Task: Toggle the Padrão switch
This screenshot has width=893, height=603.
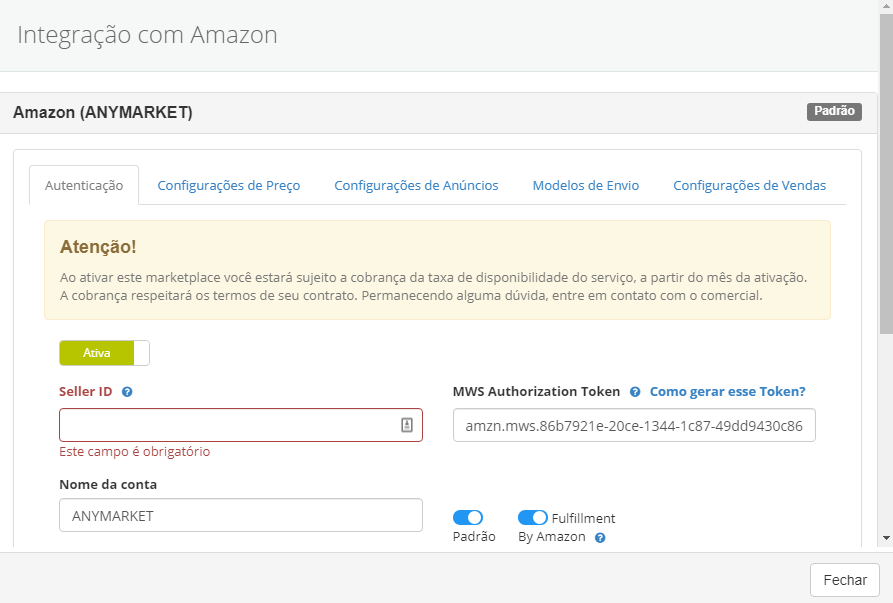Action: tap(468, 518)
